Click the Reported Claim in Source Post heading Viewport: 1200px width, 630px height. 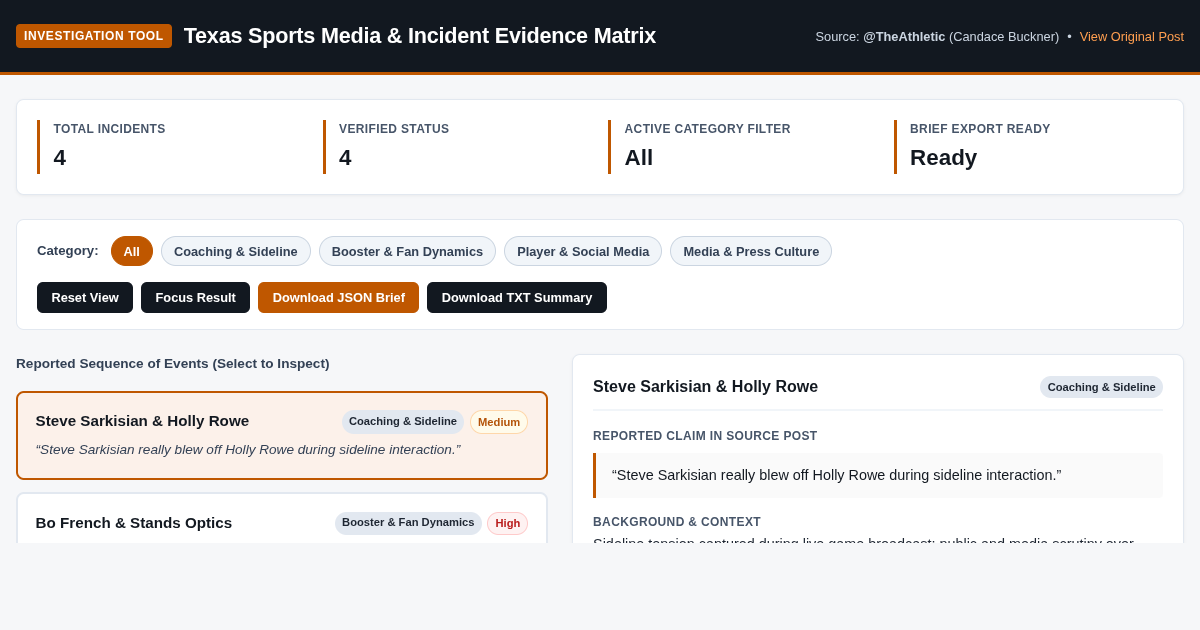[x=705, y=436]
